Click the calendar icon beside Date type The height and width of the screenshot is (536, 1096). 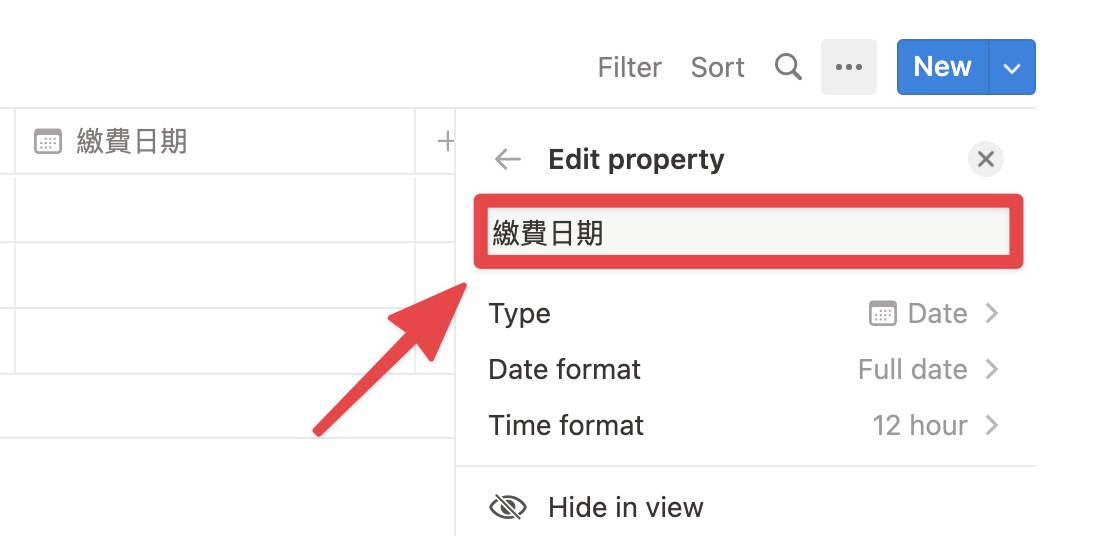click(x=882, y=314)
